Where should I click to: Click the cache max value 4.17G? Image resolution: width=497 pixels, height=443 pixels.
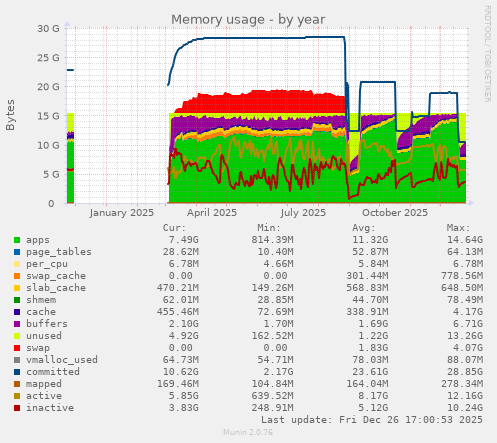tap(468, 312)
